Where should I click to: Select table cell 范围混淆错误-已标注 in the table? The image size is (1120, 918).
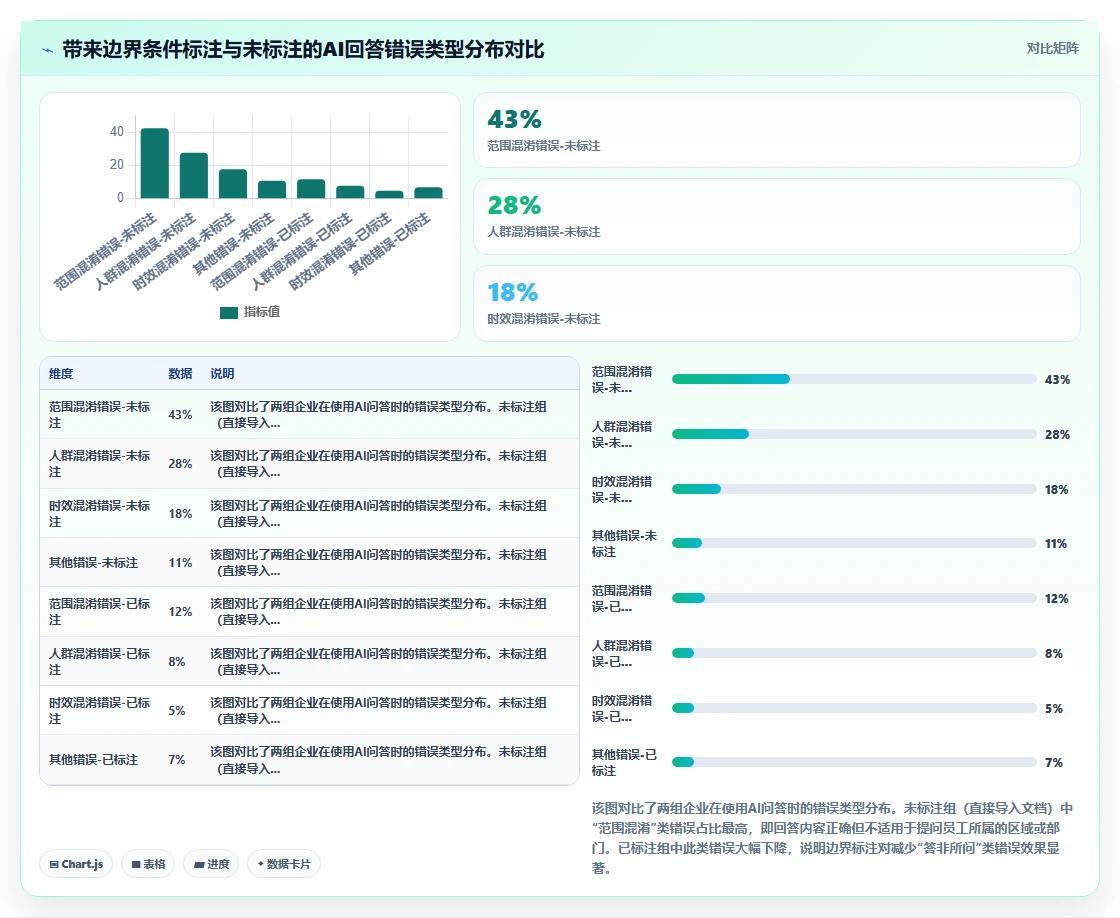(x=100, y=612)
